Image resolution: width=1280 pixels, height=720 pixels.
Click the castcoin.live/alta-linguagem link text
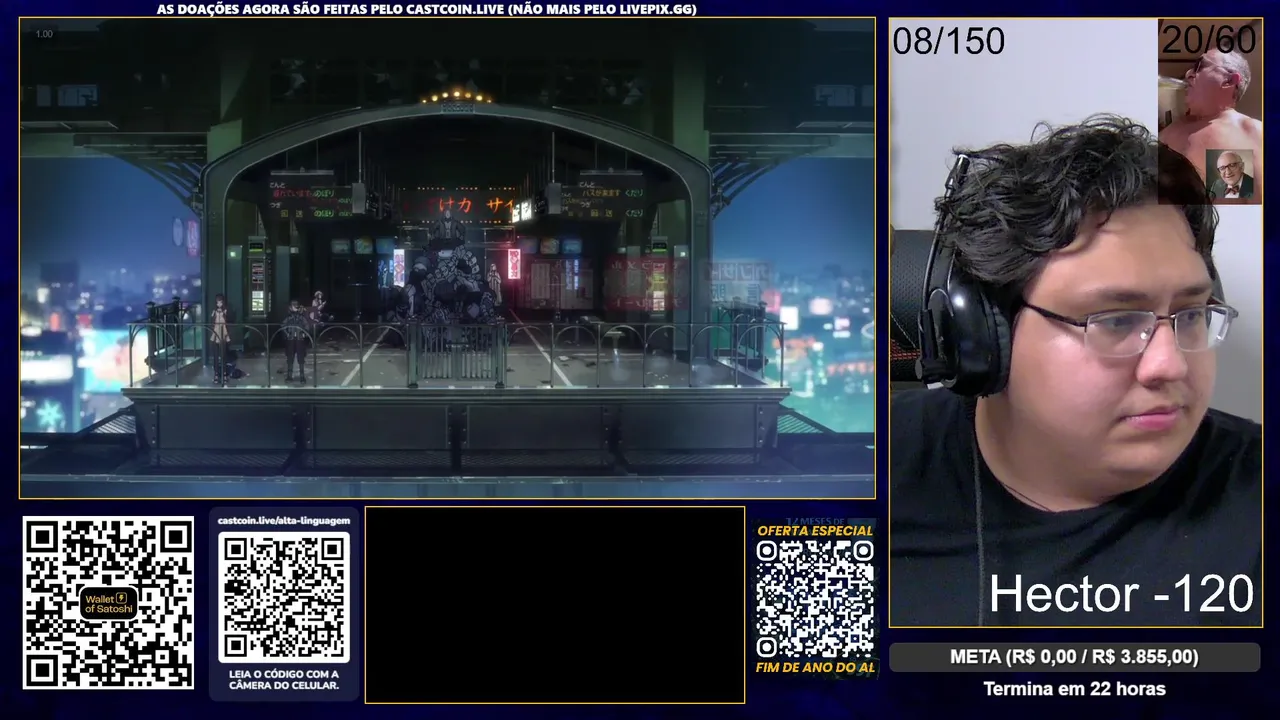click(x=284, y=521)
